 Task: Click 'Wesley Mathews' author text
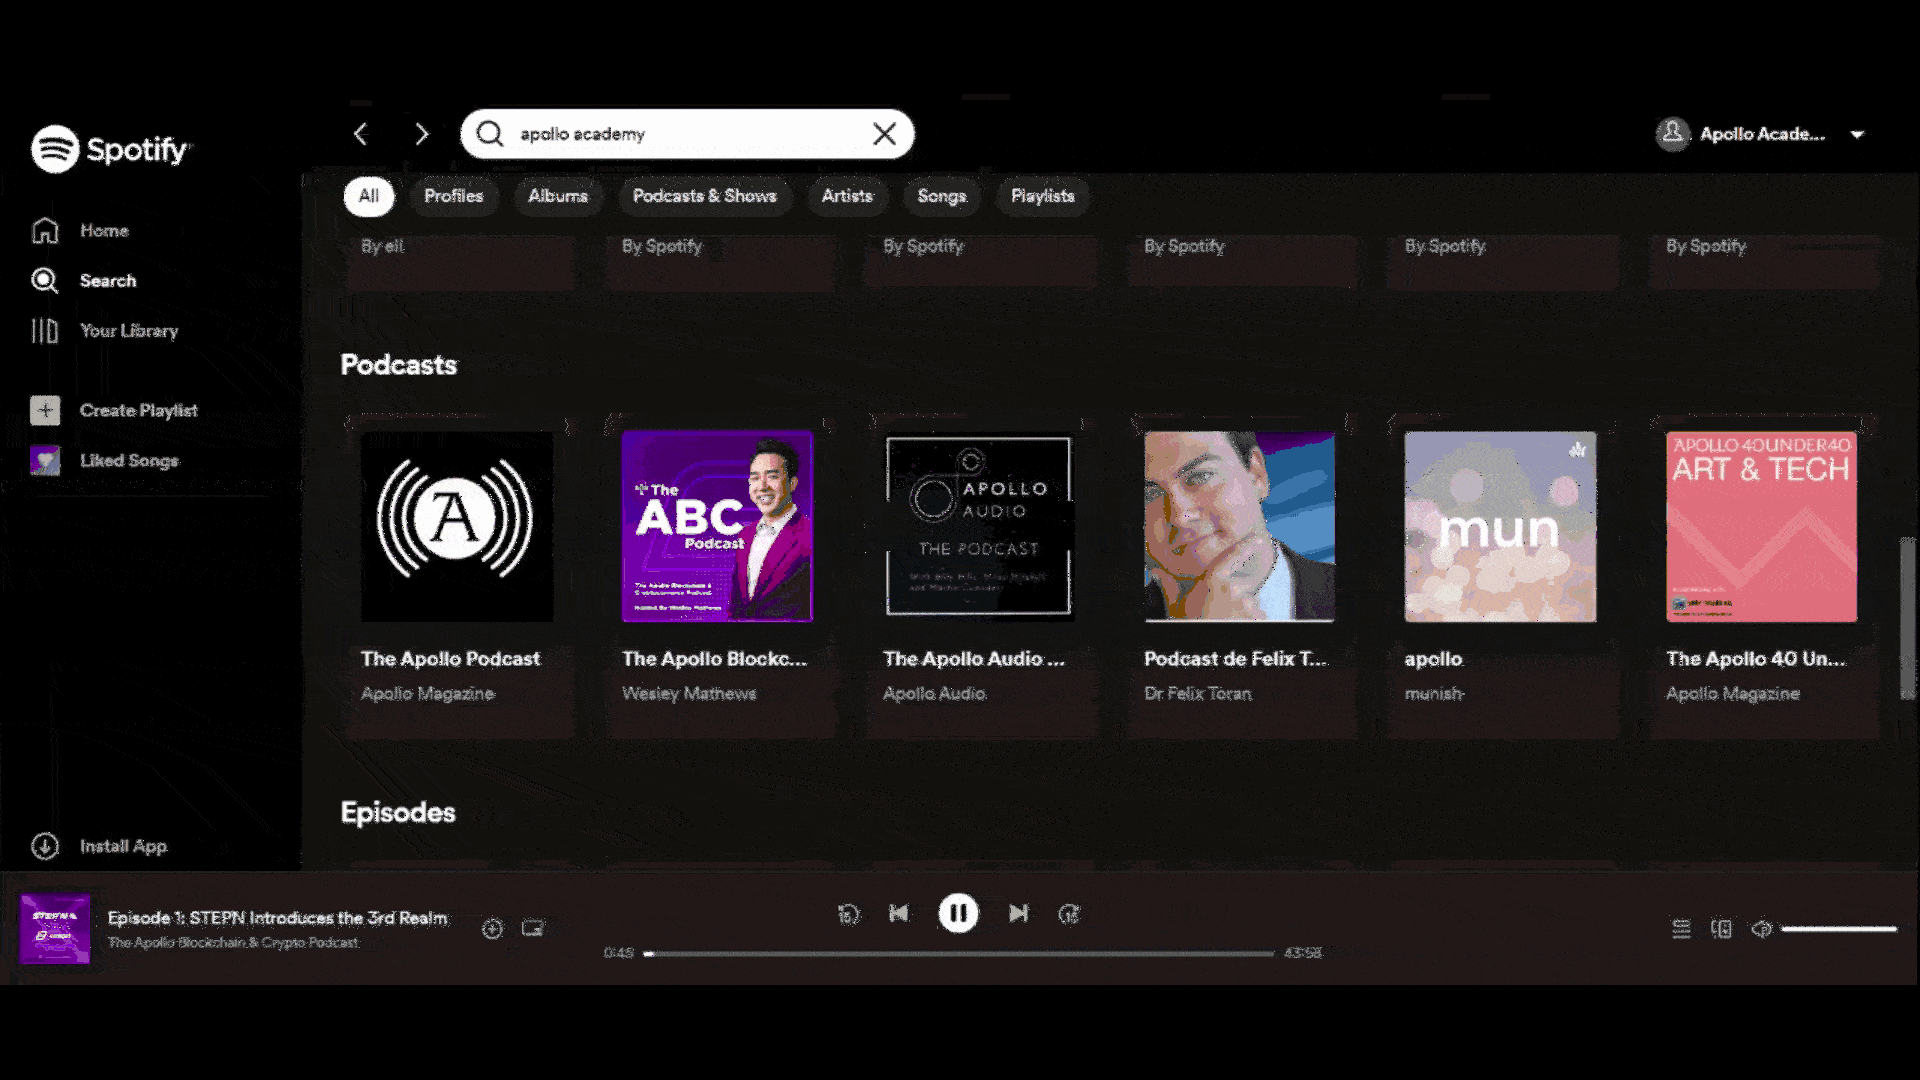point(689,694)
